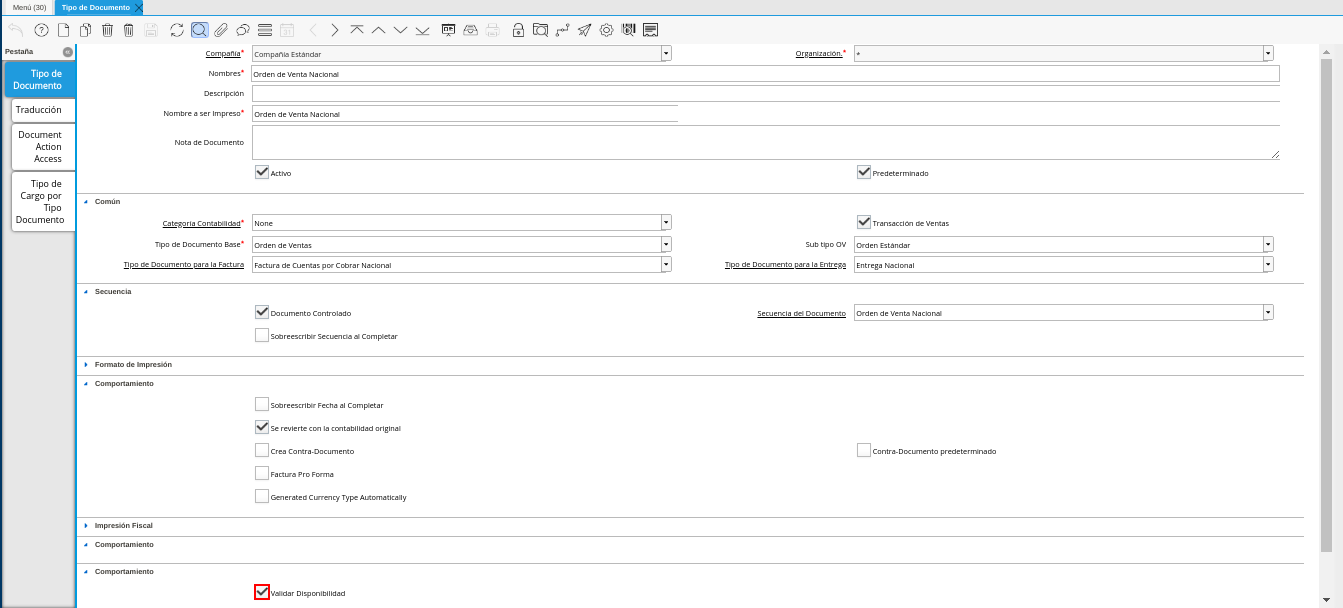The width and height of the screenshot is (1343, 608).
Task: Open the record chat/comments
Action: [243, 30]
